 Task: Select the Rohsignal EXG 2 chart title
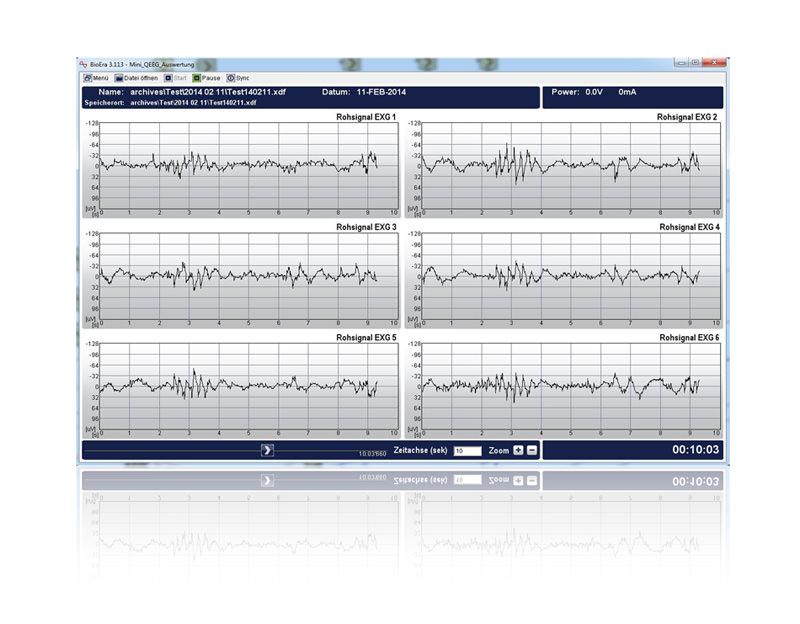pyautogui.click(x=687, y=117)
